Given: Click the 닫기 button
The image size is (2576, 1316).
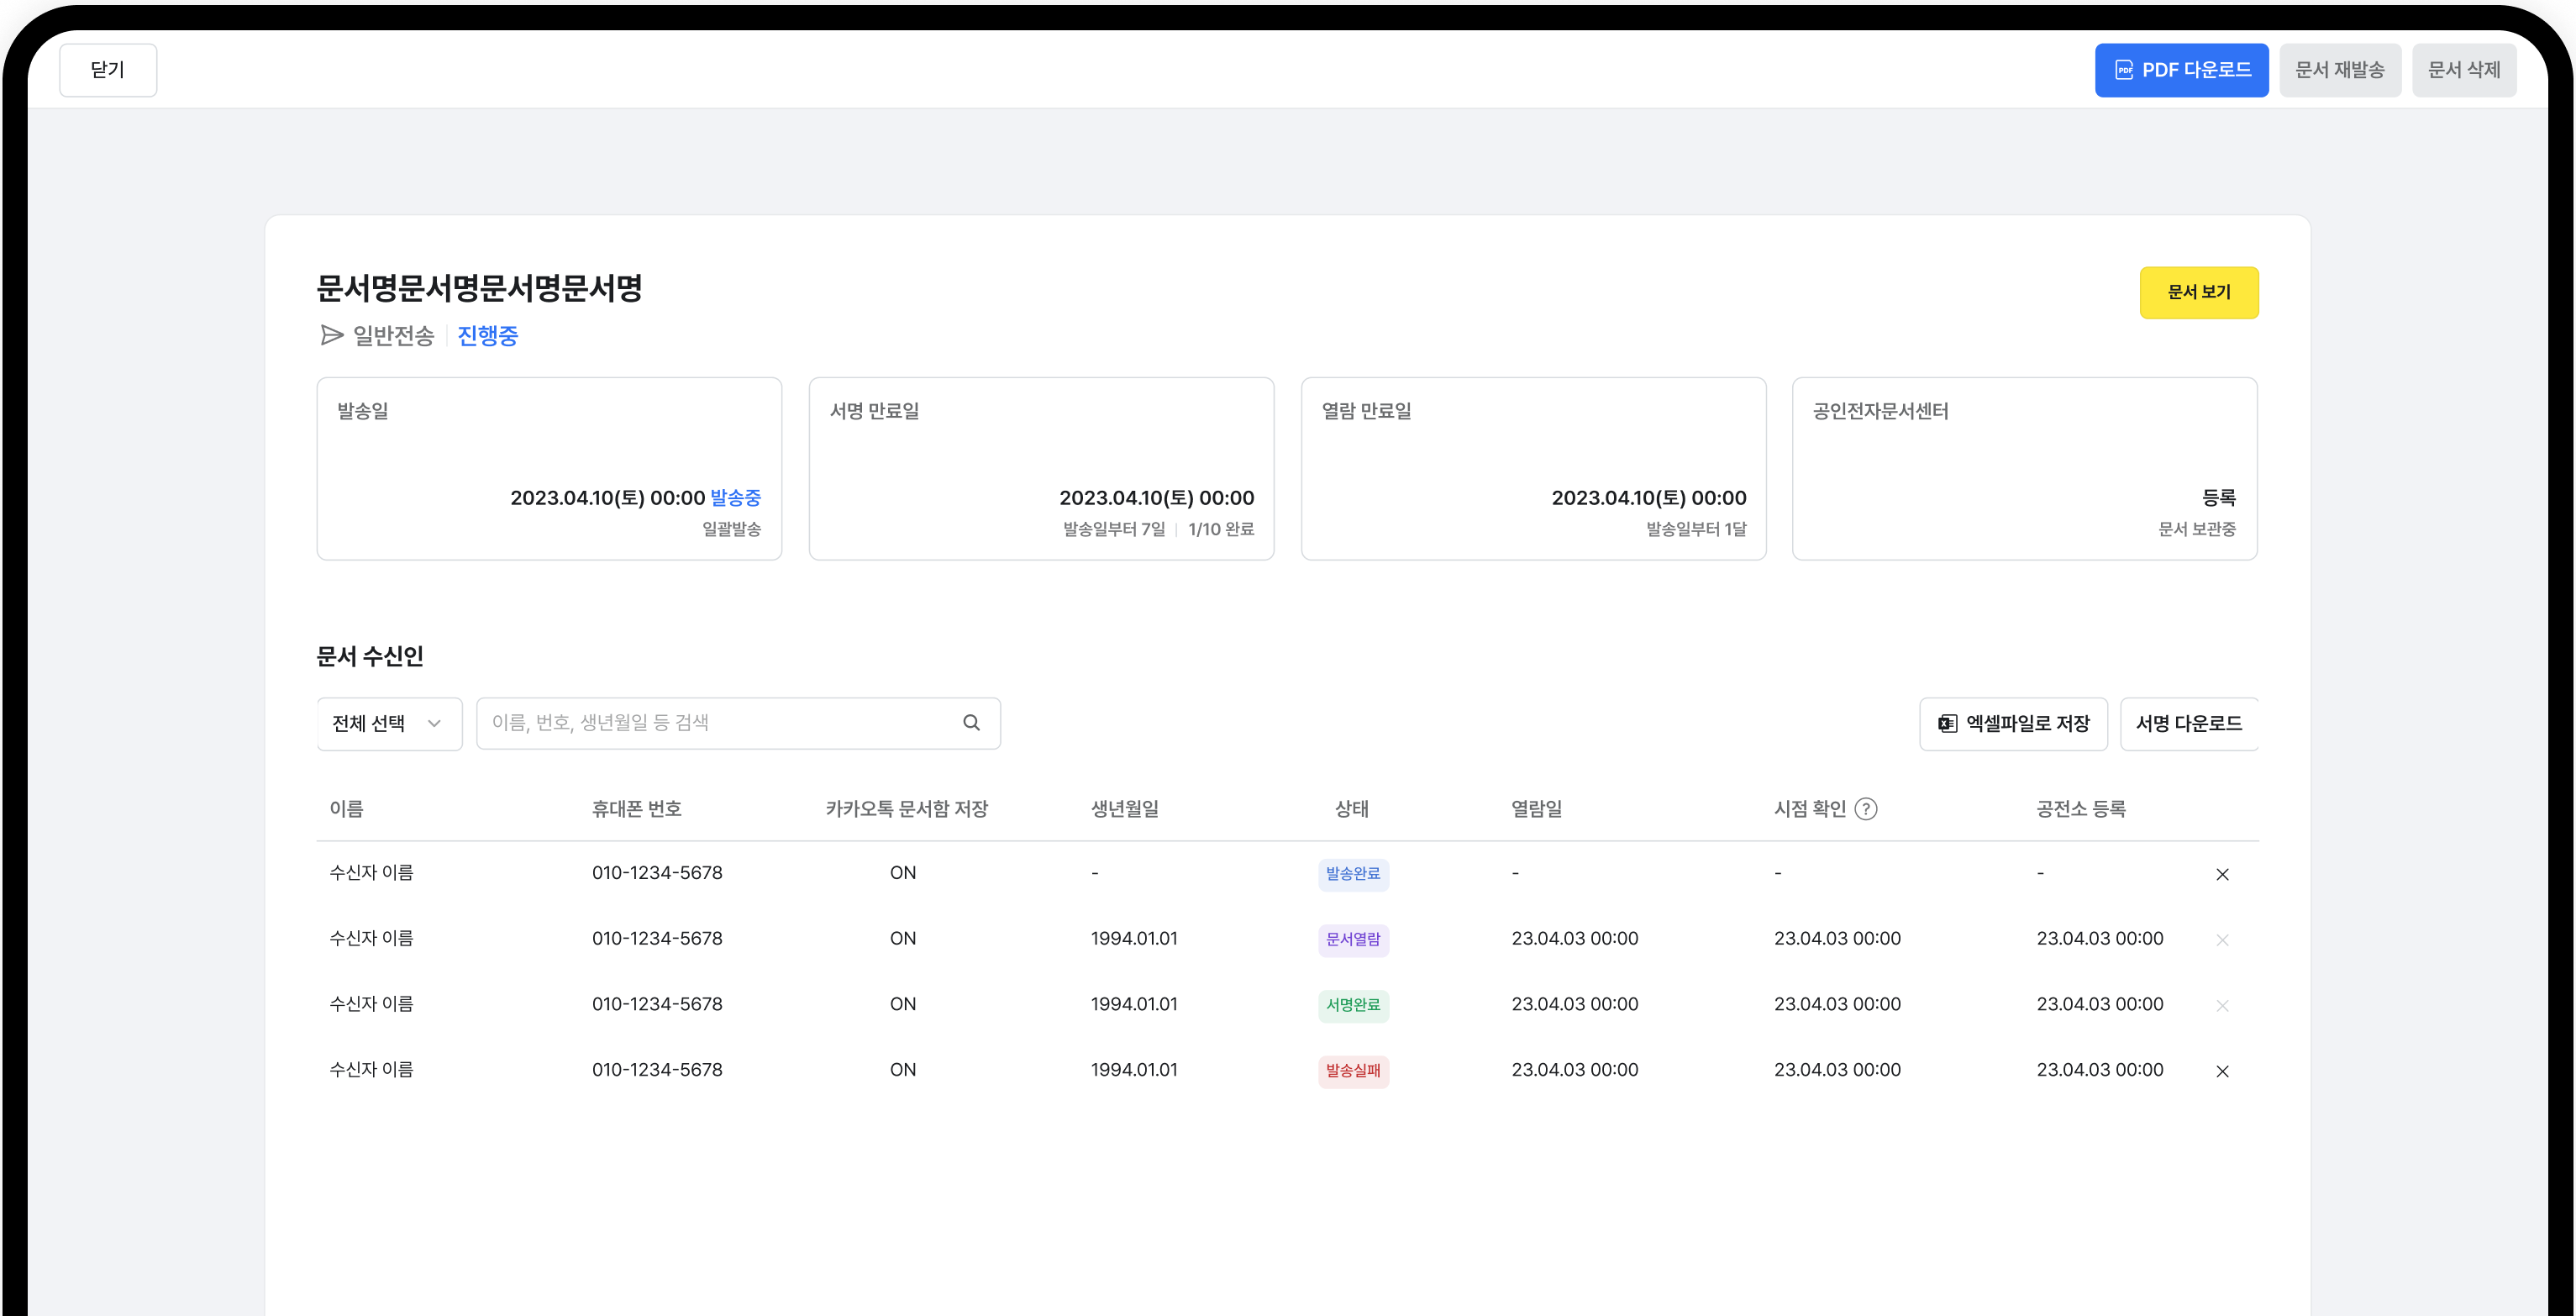Looking at the screenshot, I should 108,70.
